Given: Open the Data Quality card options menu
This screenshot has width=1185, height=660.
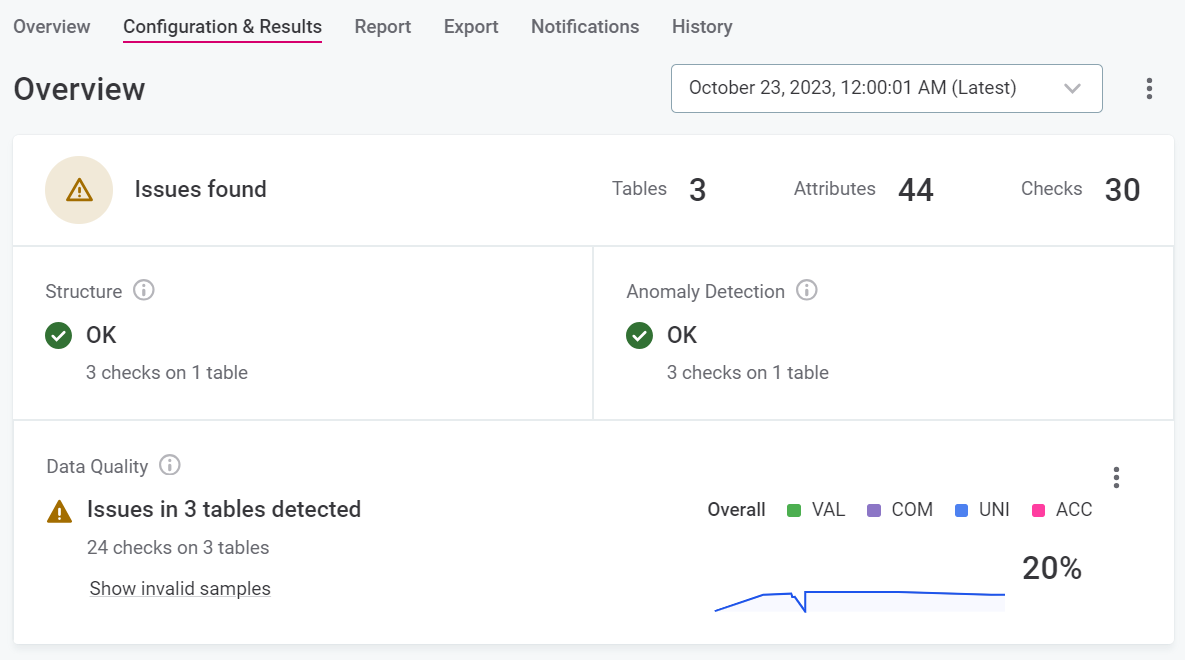Looking at the screenshot, I should click(x=1116, y=477).
